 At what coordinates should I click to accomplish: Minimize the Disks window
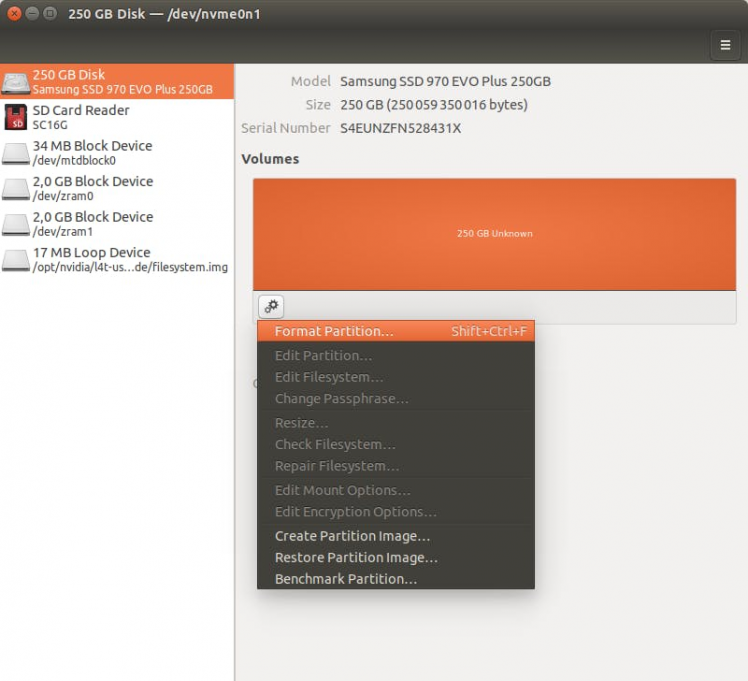tap(31, 14)
